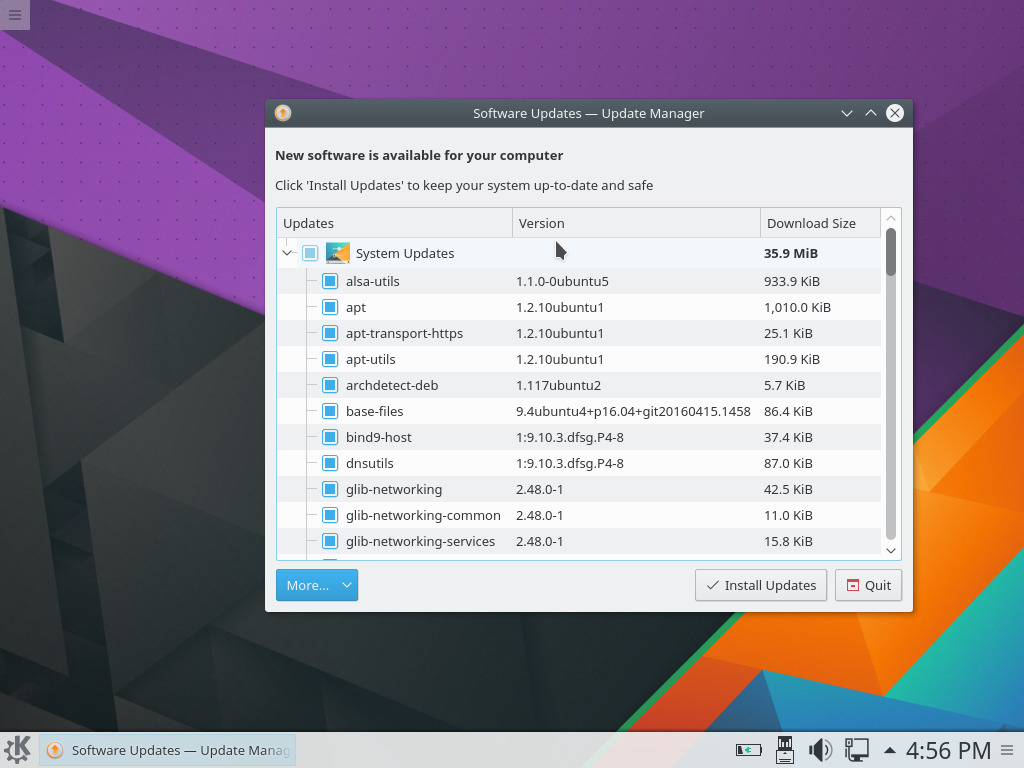Select the apt-transport-https package name
Viewport: 1024px width, 768px height.
[x=404, y=334]
